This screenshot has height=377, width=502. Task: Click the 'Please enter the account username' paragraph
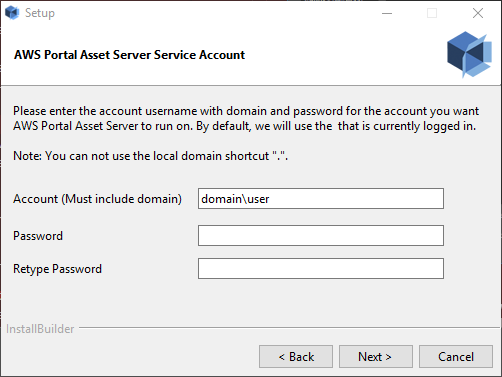point(246,118)
